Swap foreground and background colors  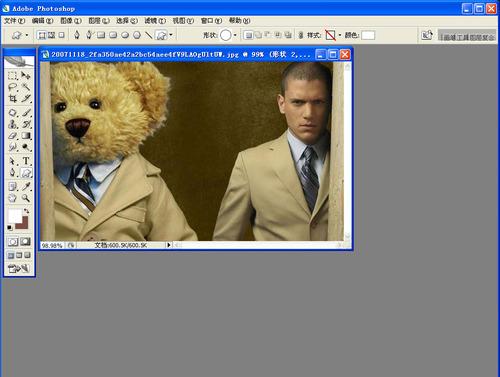pos(26,211)
